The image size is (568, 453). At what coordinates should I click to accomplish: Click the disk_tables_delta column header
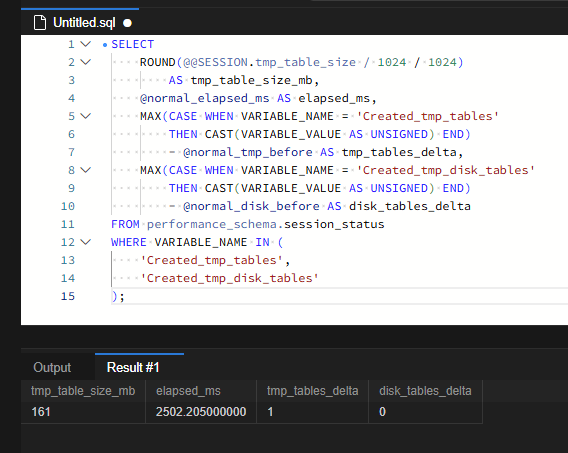coord(425,391)
